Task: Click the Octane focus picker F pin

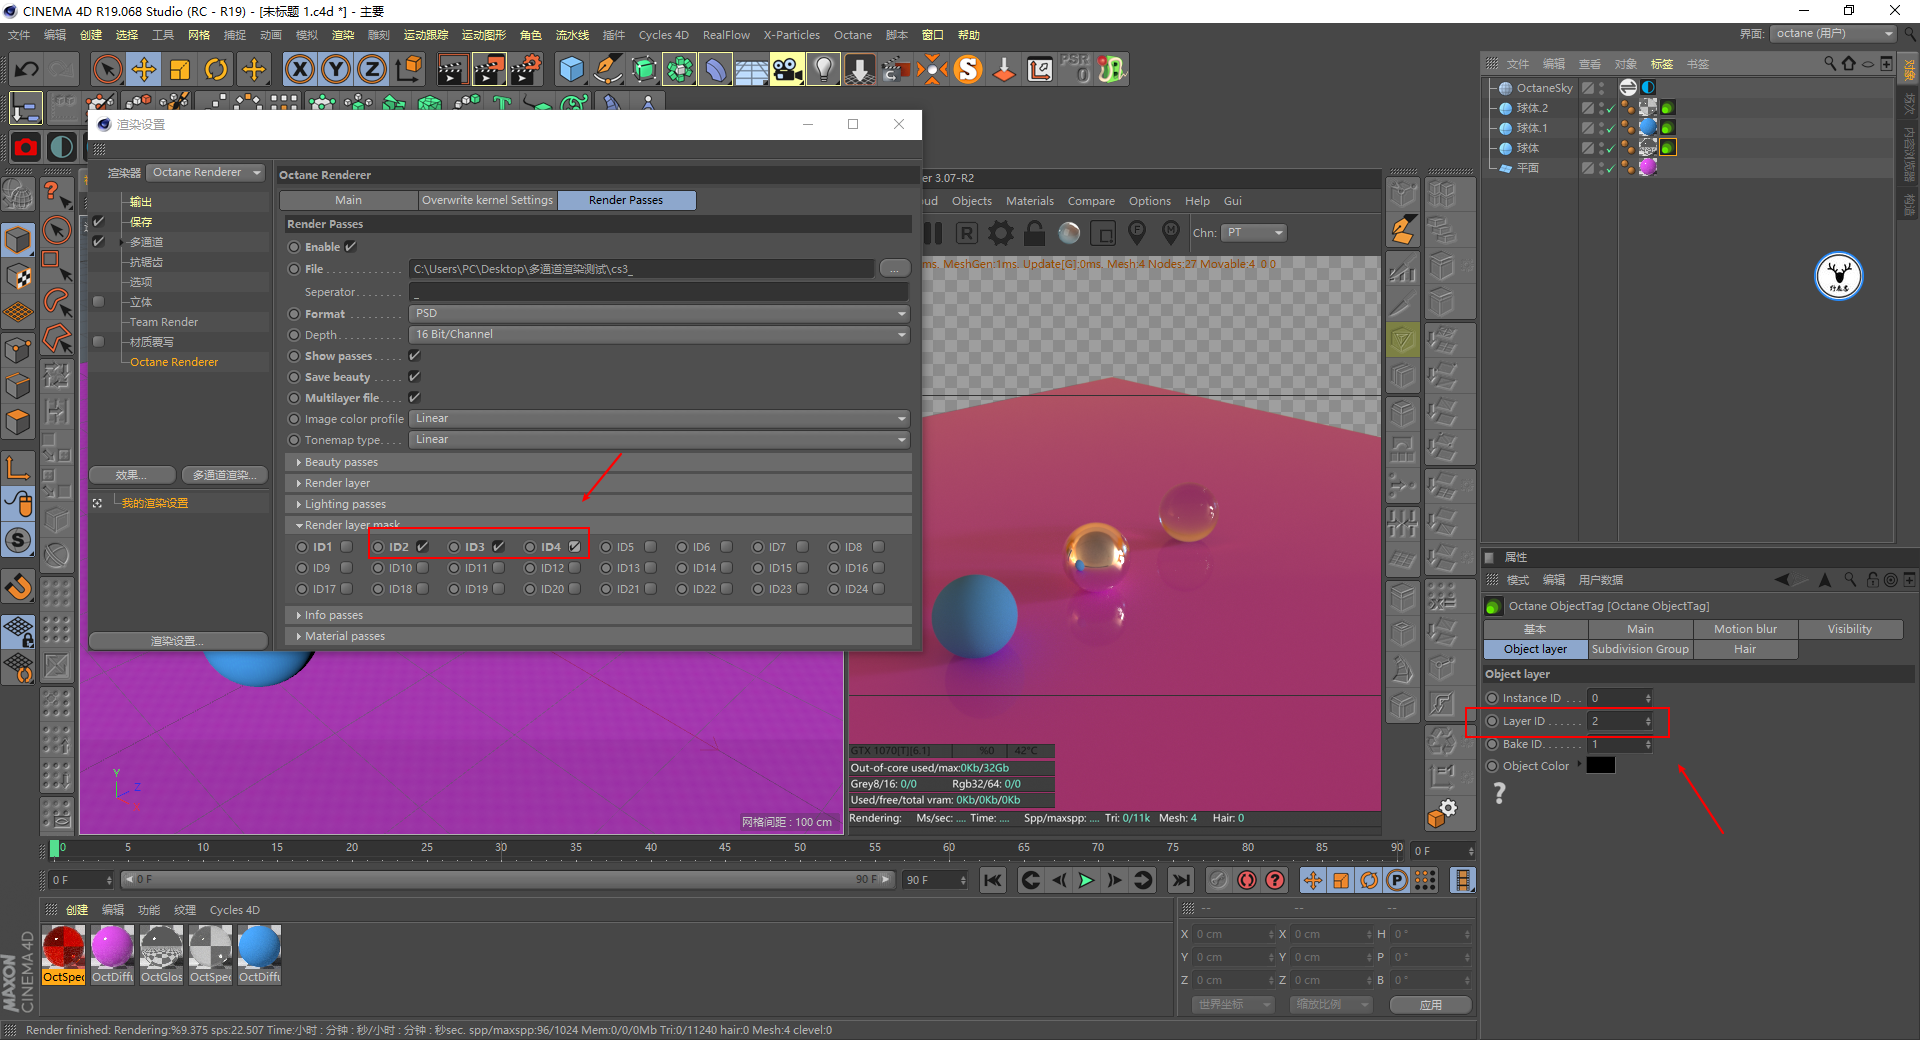Action: [1137, 232]
